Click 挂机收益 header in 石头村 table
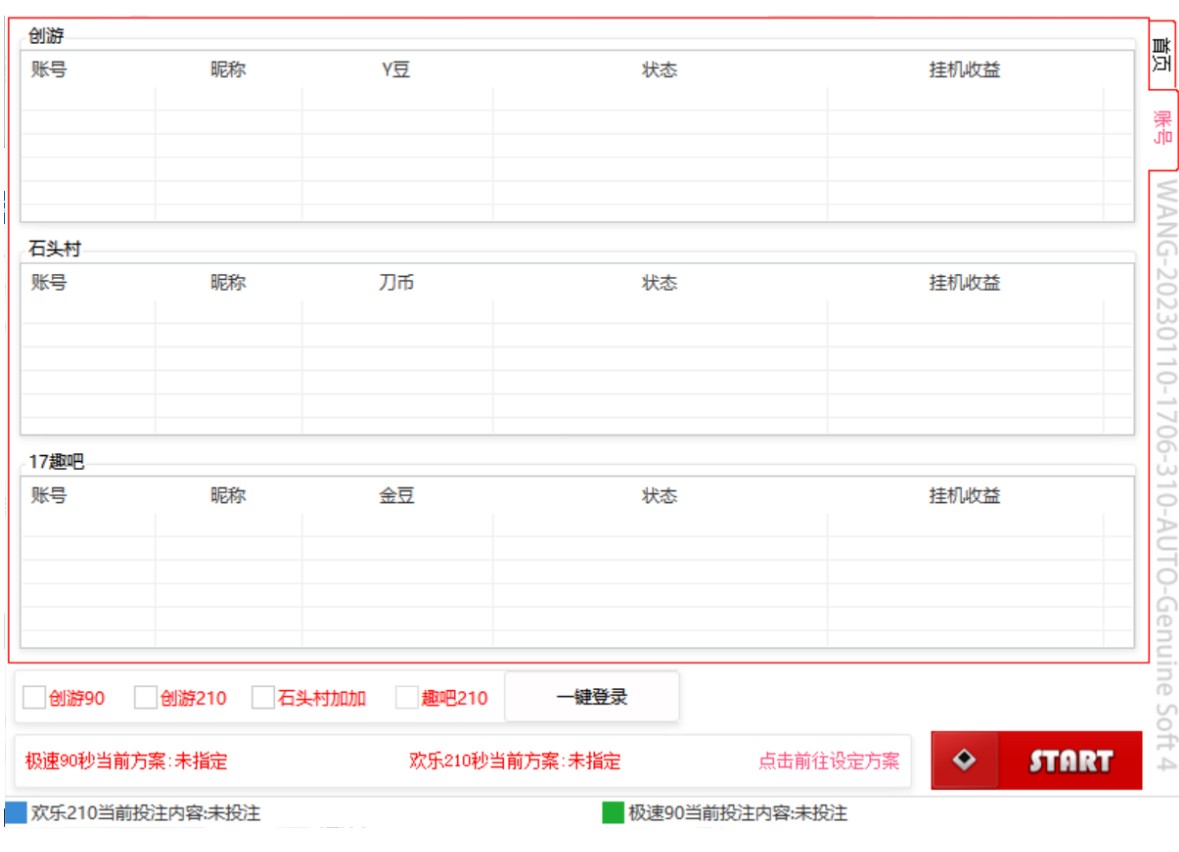Viewport: 1179px width, 852px height. pos(965,283)
